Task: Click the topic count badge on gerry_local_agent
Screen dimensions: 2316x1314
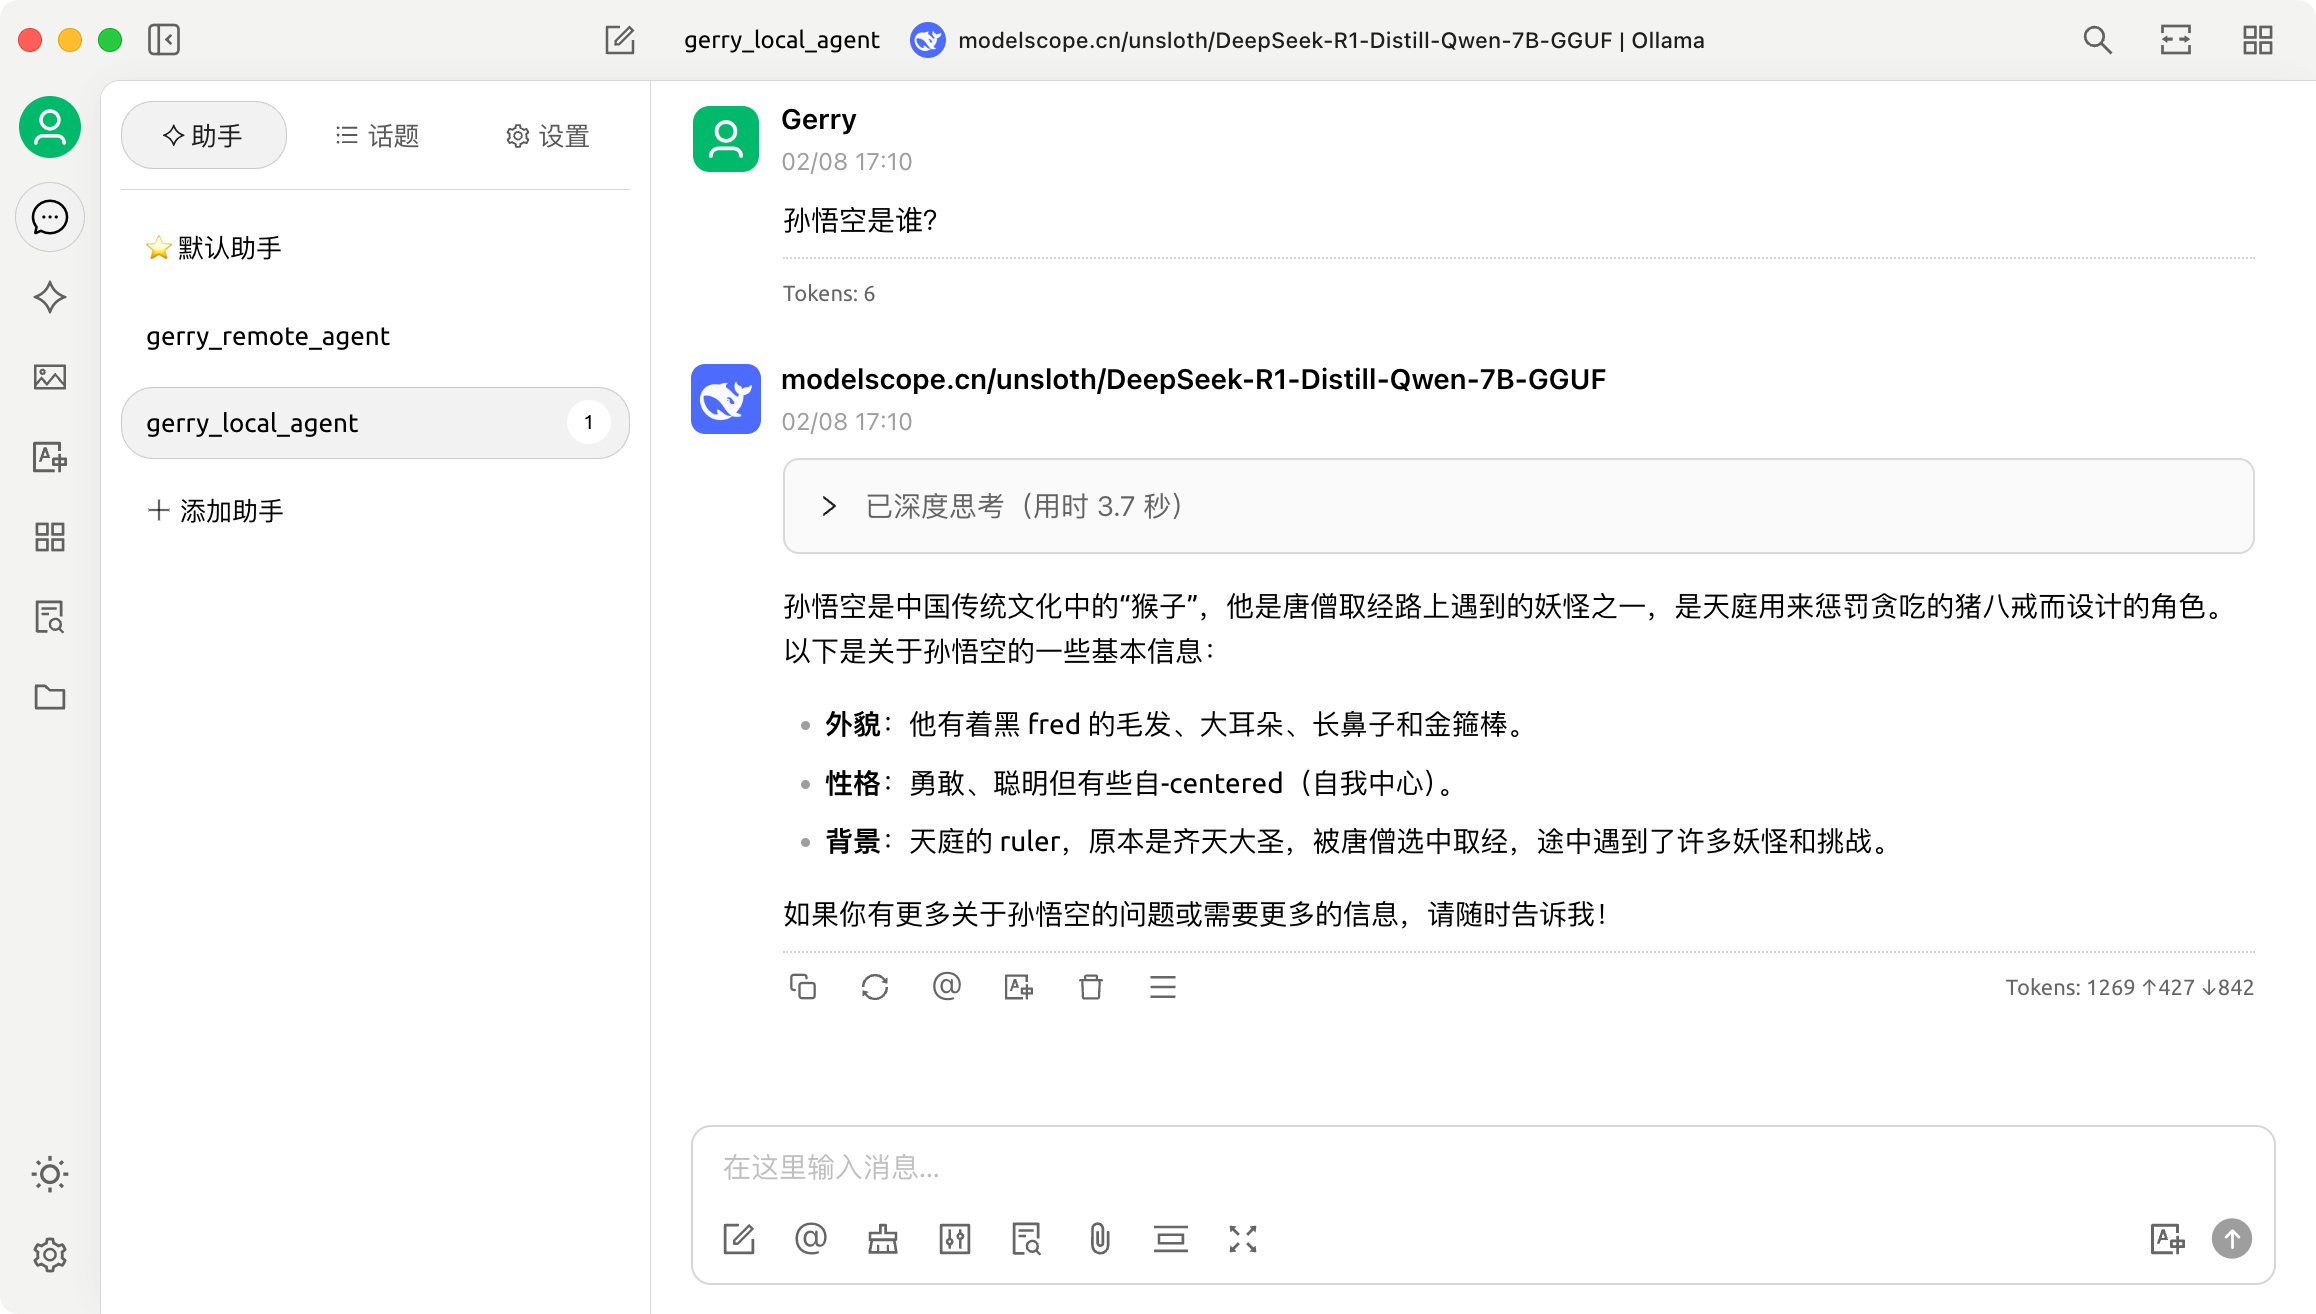Action: coord(589,423)
